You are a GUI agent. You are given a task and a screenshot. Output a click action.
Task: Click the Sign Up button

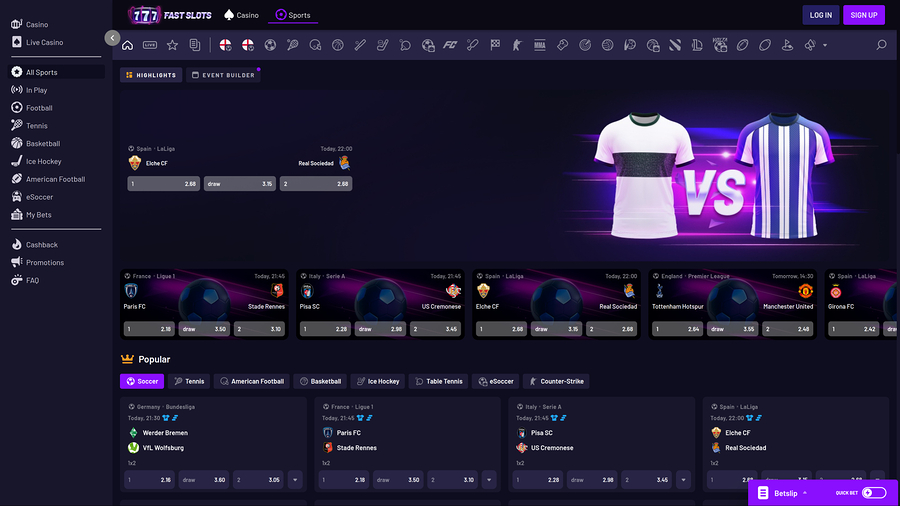(863, 15)
